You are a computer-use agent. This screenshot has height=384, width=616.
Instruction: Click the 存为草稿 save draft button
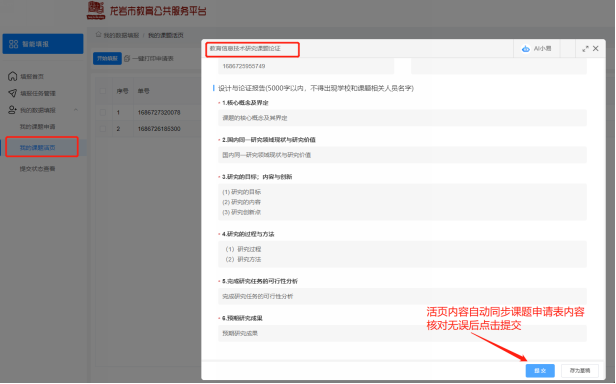(580, 371)
